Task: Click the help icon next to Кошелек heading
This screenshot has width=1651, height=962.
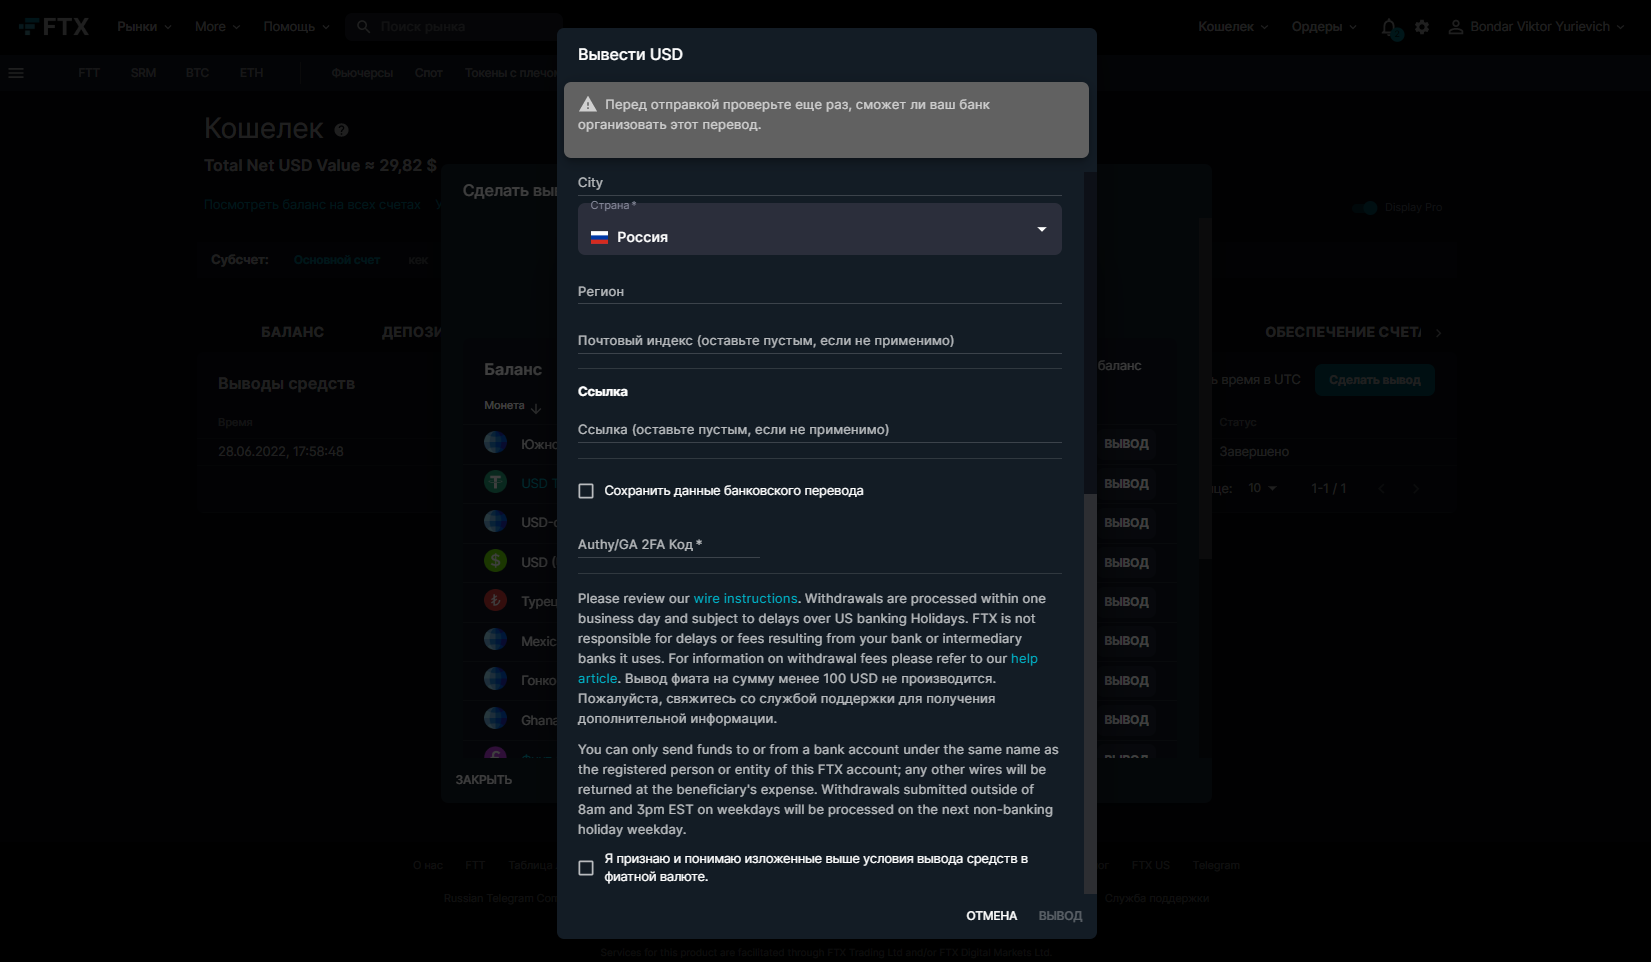Action: (x=341, y=130)
